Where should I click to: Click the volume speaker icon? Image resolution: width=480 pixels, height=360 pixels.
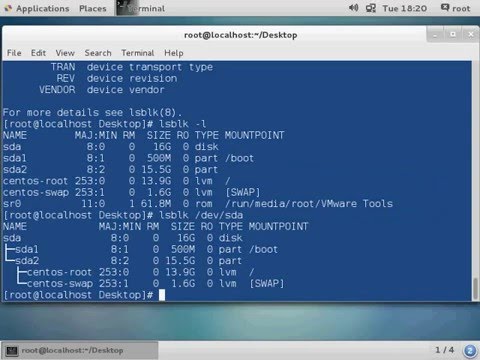[x=353, y=8]
